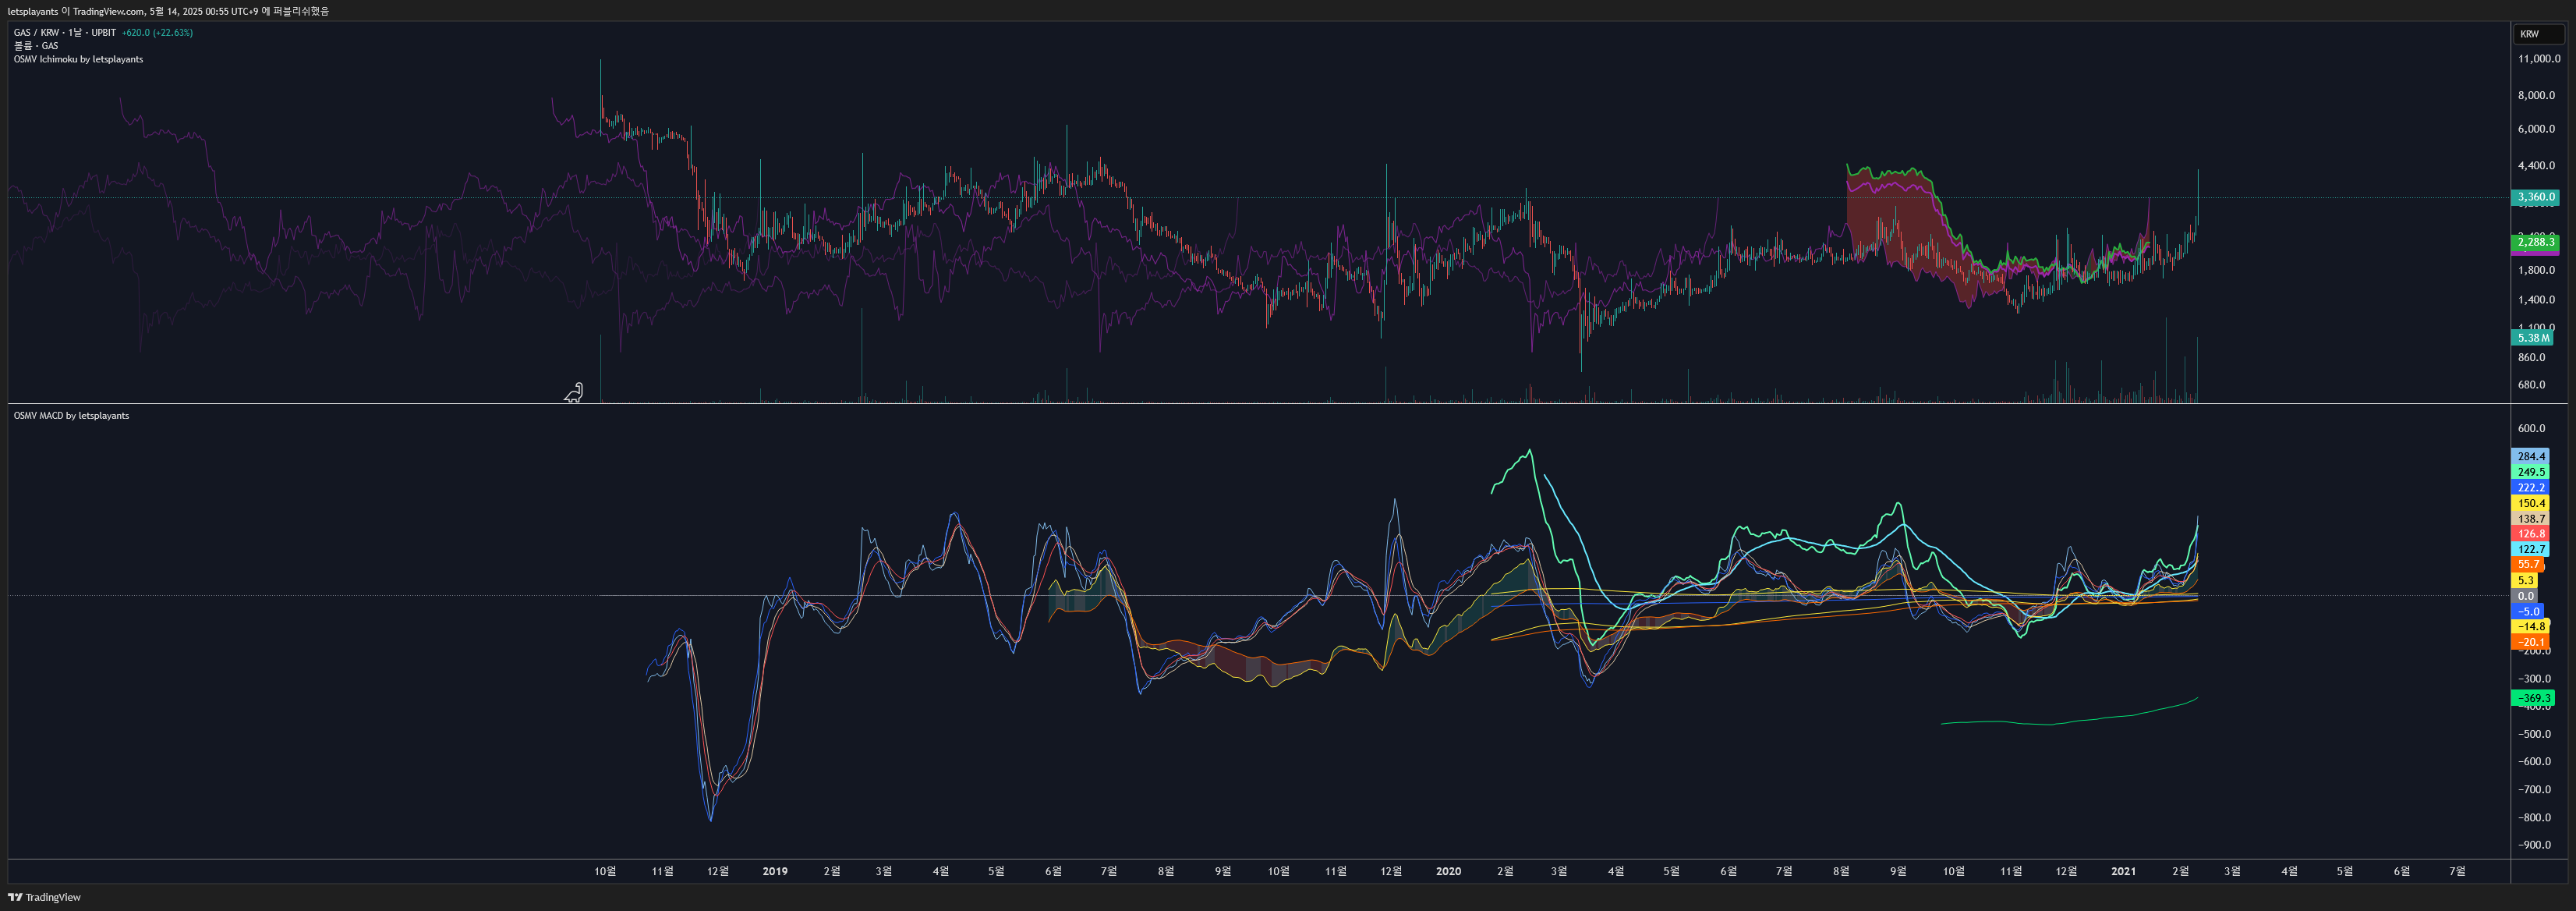Viewport: 2576px width, 911px height.
Task: Click the orange -20.1 value label
Action: (2530, 642)
